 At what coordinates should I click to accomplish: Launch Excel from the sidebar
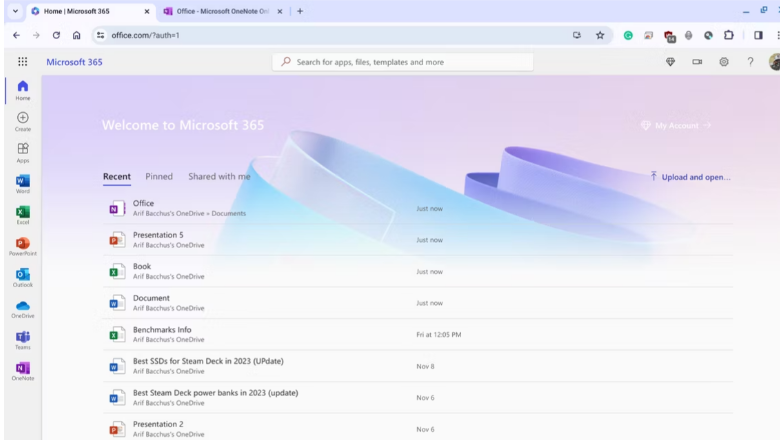(22, 215)
